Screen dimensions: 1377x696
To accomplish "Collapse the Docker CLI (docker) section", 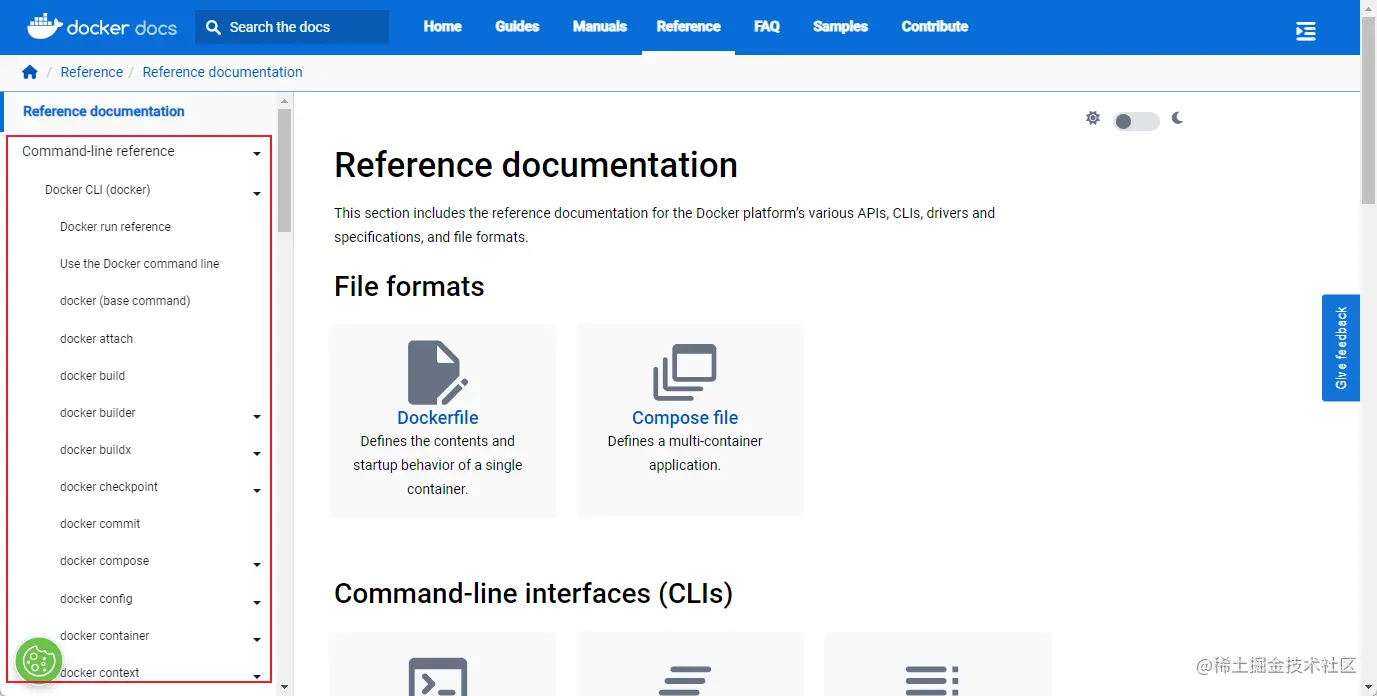I will pyautogui.click(x=257, y=192).
